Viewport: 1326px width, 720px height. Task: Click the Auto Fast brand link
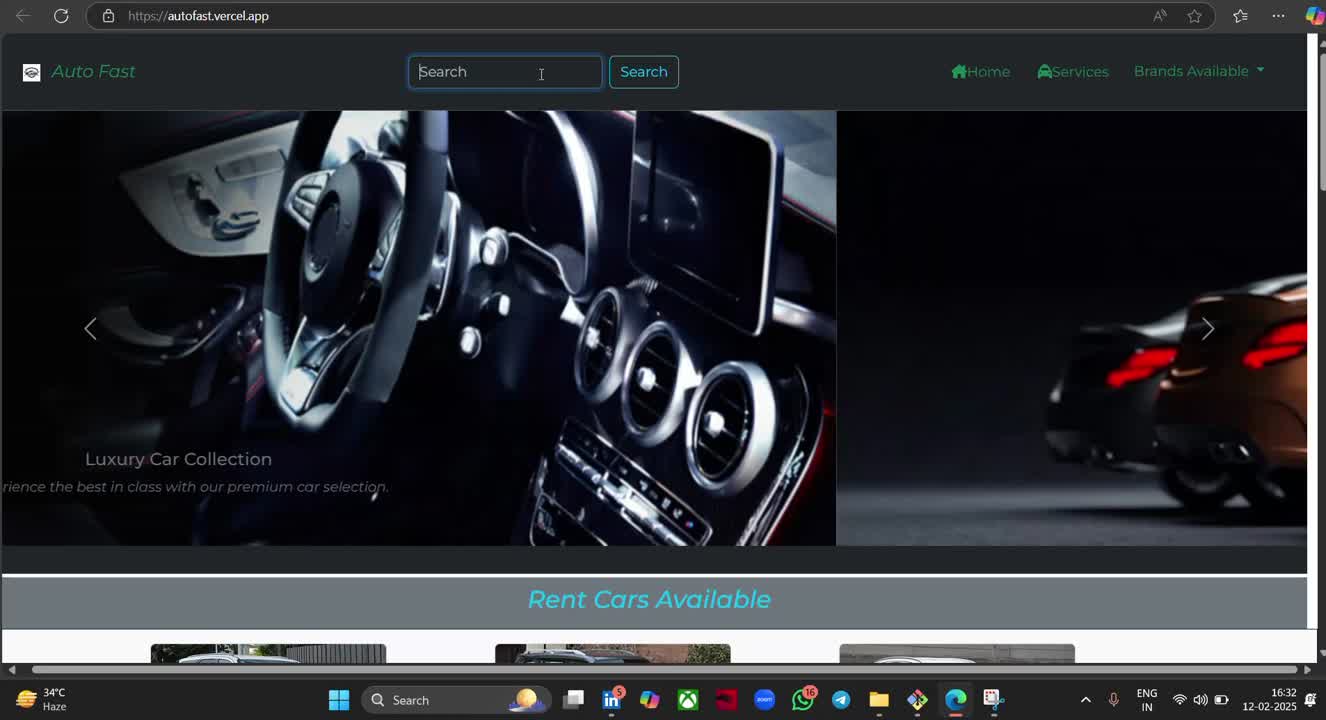click(93, 72)
